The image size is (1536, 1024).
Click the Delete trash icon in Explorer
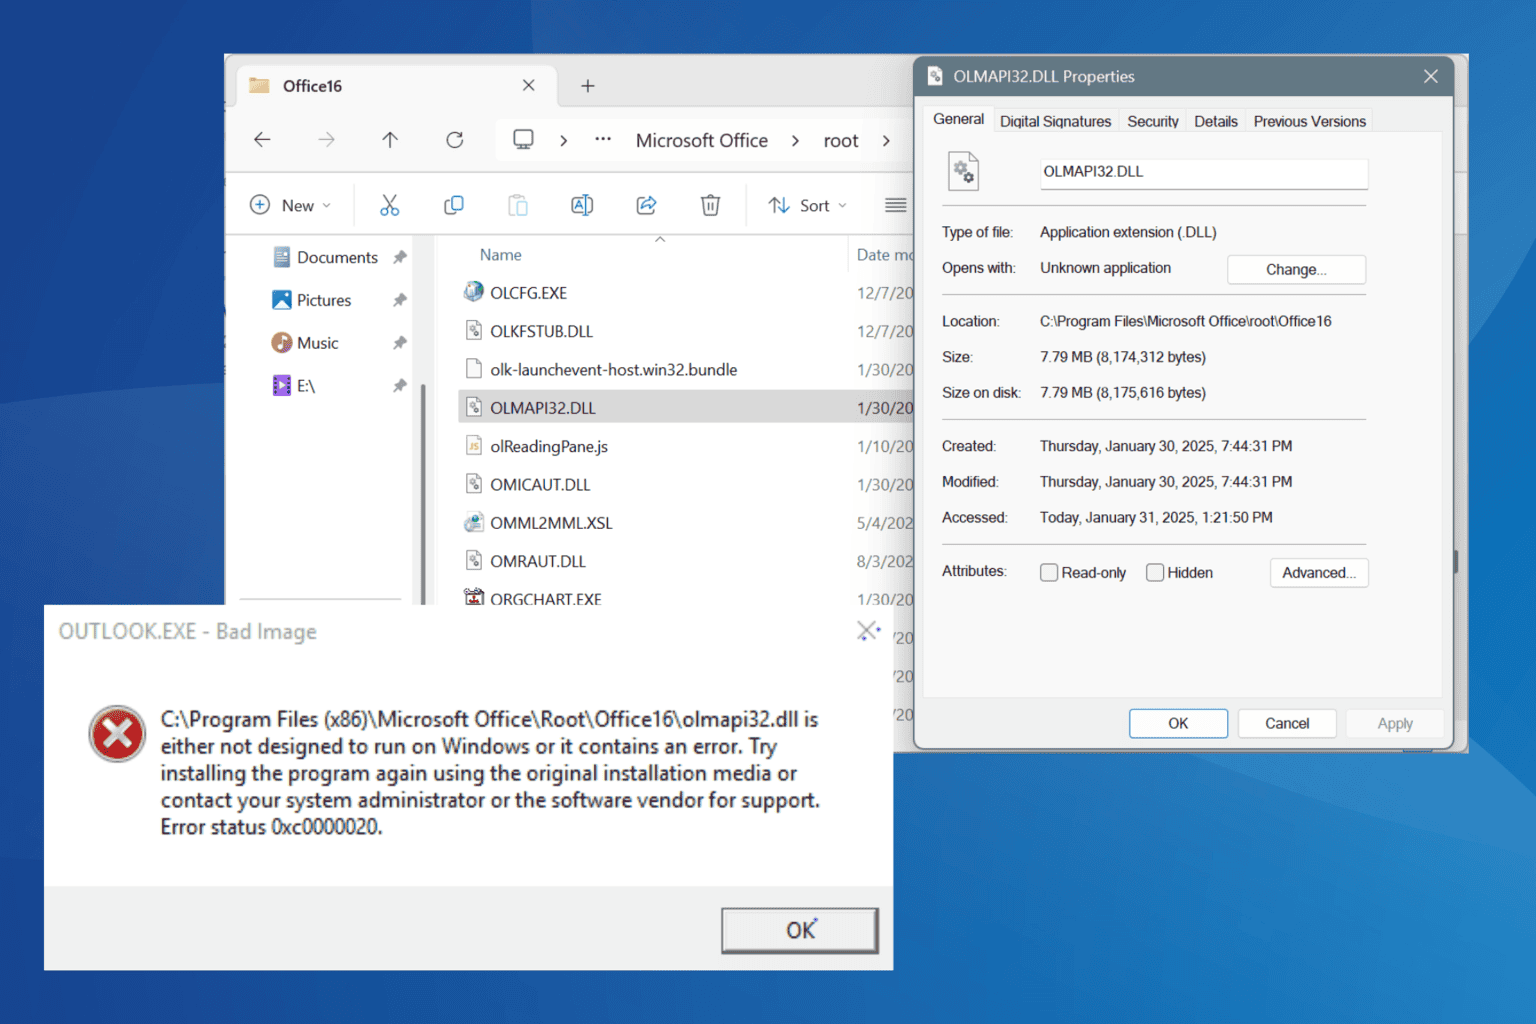click(710, 205)
